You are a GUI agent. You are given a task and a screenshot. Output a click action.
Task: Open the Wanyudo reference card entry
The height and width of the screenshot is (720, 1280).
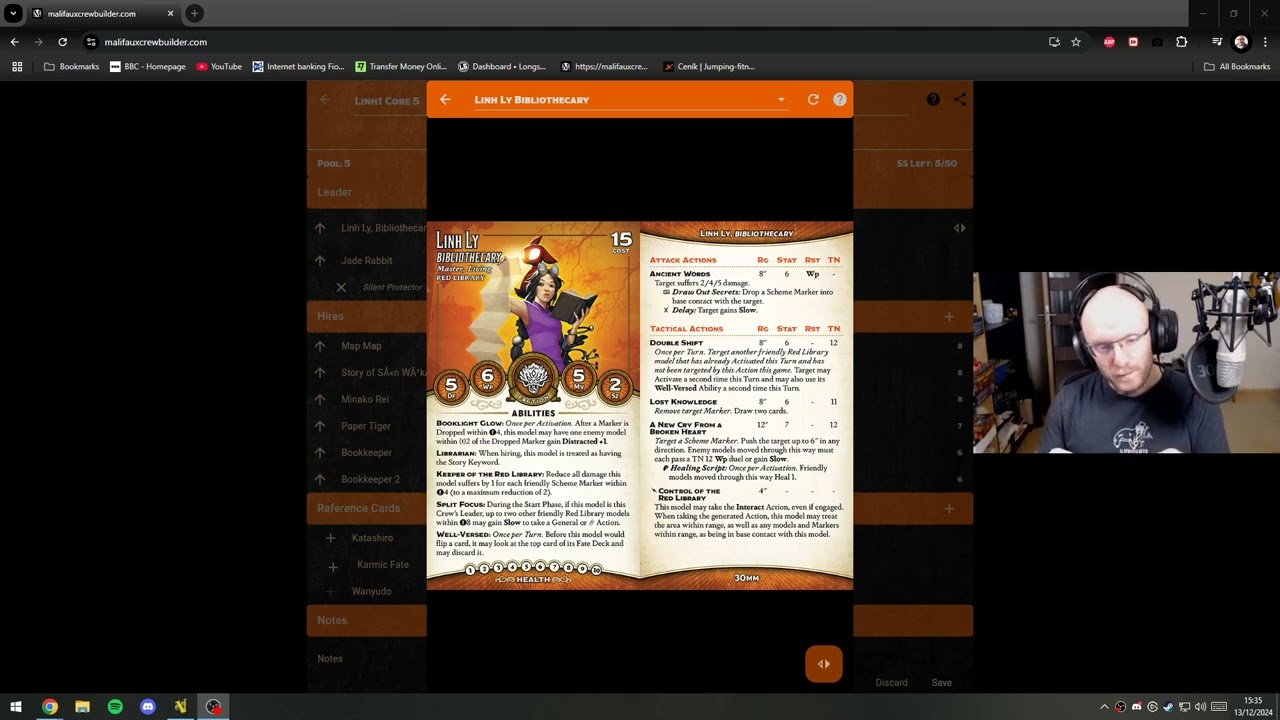pos(372,591)
